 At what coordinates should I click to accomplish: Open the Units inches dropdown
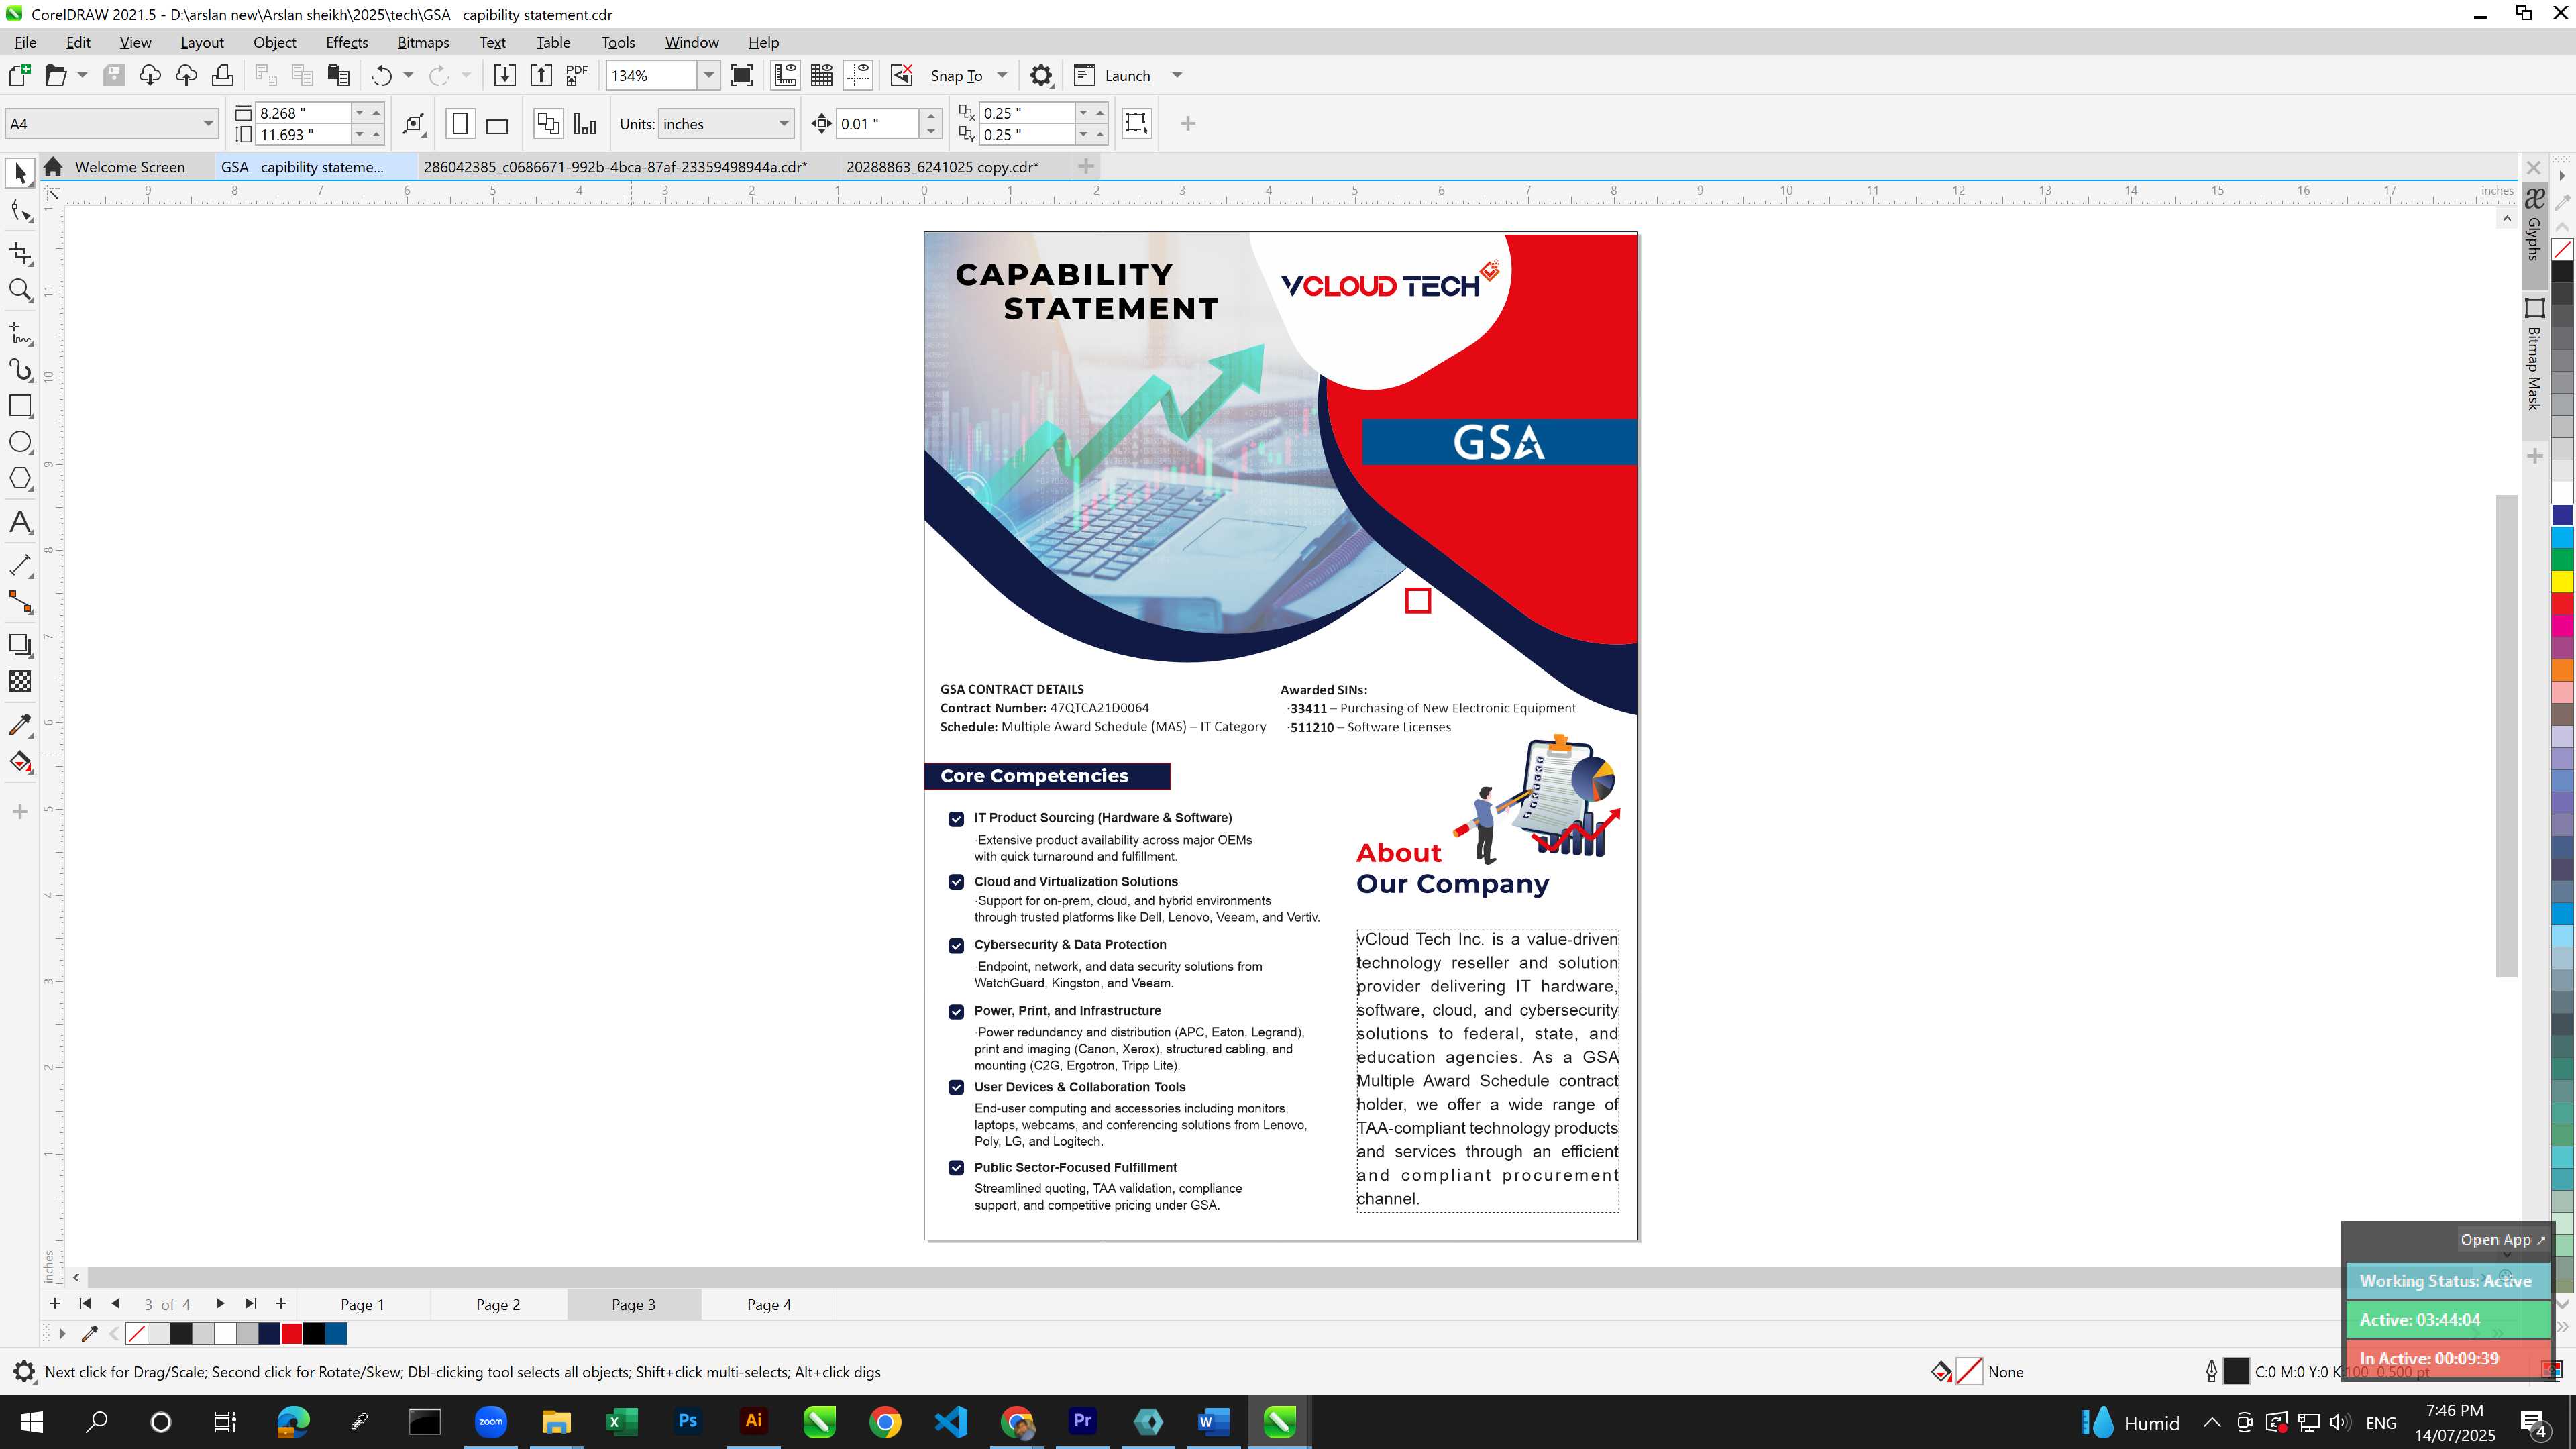784,124
